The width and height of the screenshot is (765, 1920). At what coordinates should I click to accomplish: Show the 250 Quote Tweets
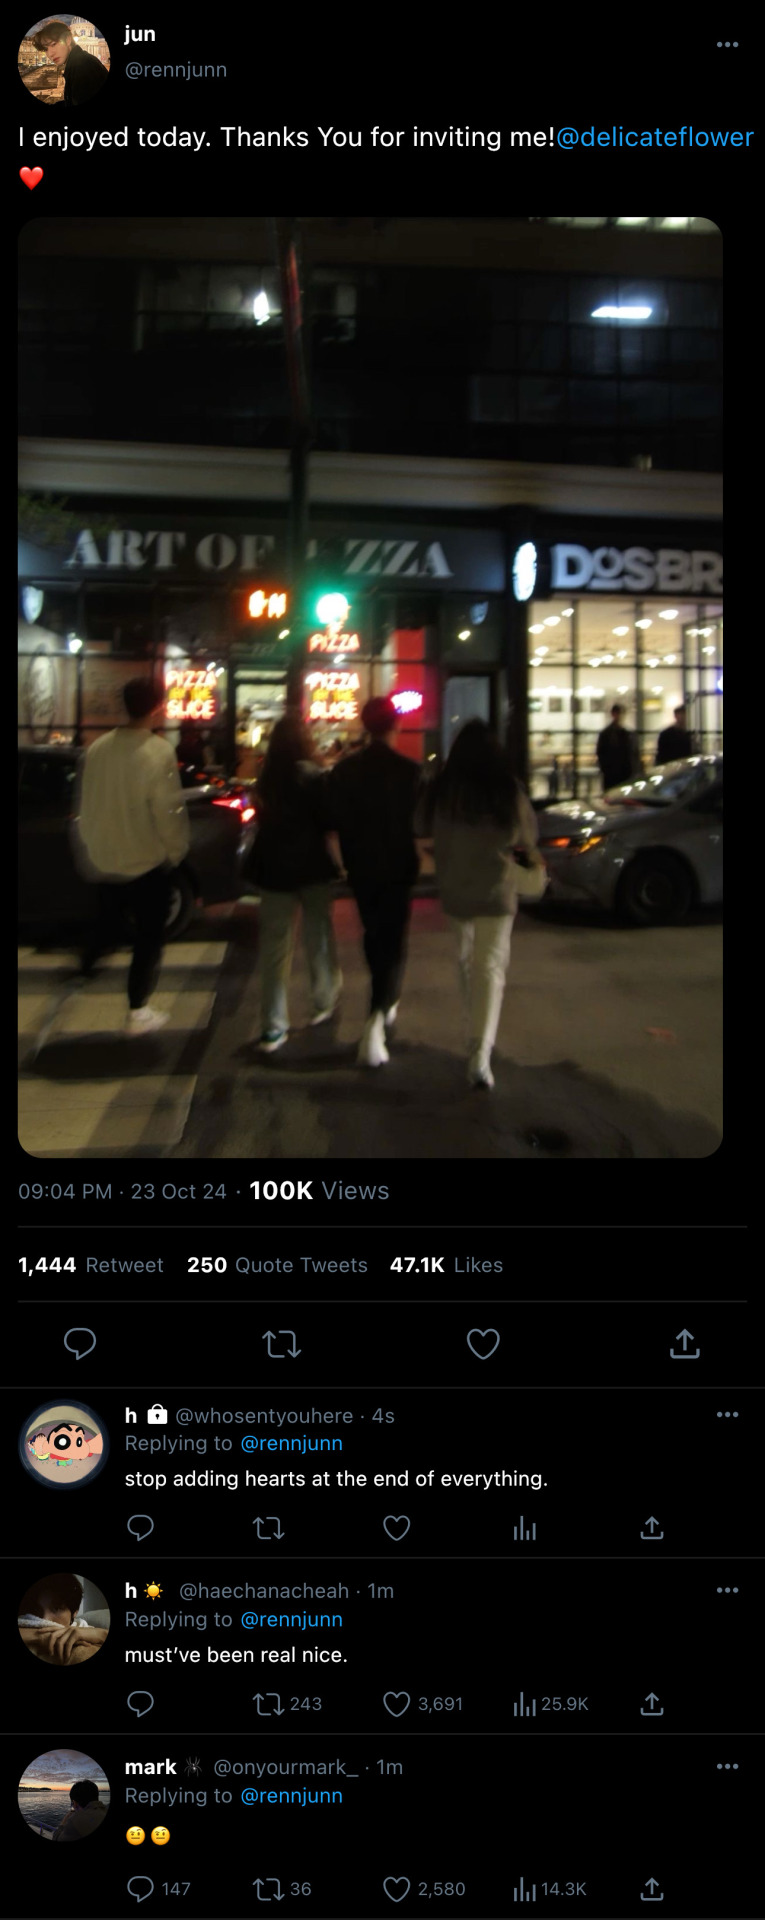(x=277, y=1265)
